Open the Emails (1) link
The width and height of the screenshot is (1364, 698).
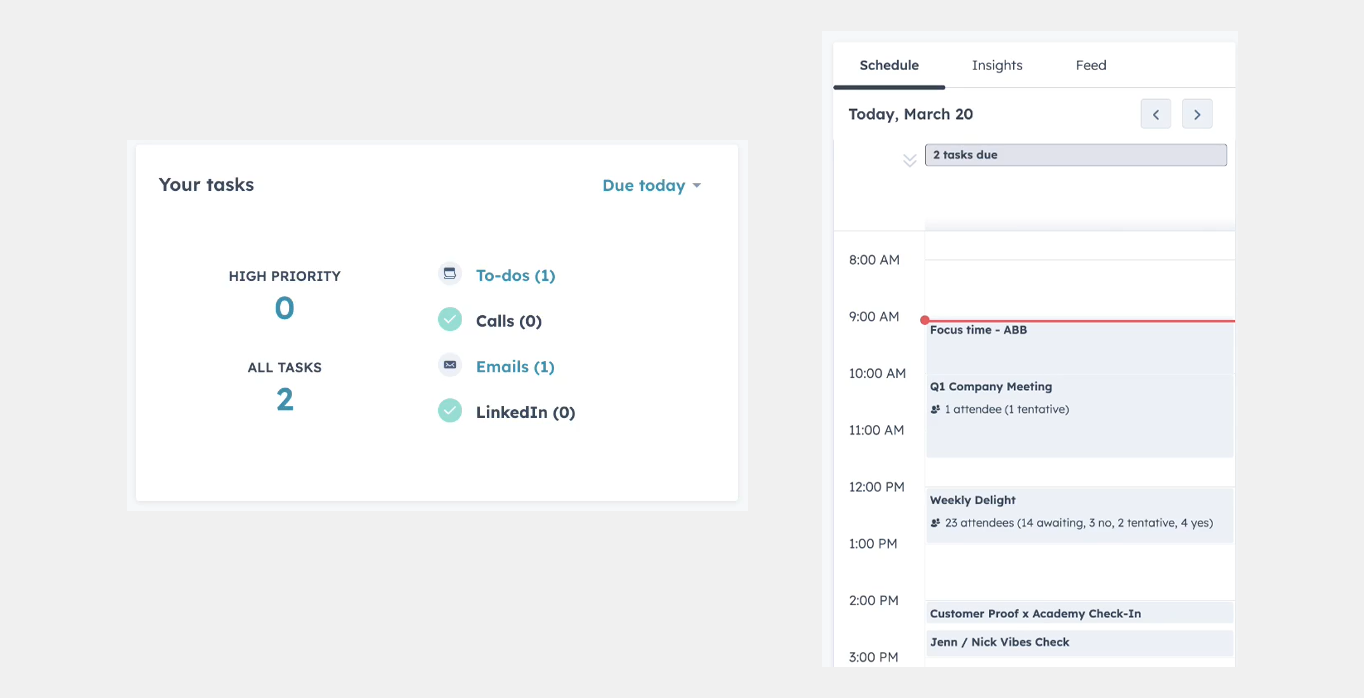pos(515,365)
